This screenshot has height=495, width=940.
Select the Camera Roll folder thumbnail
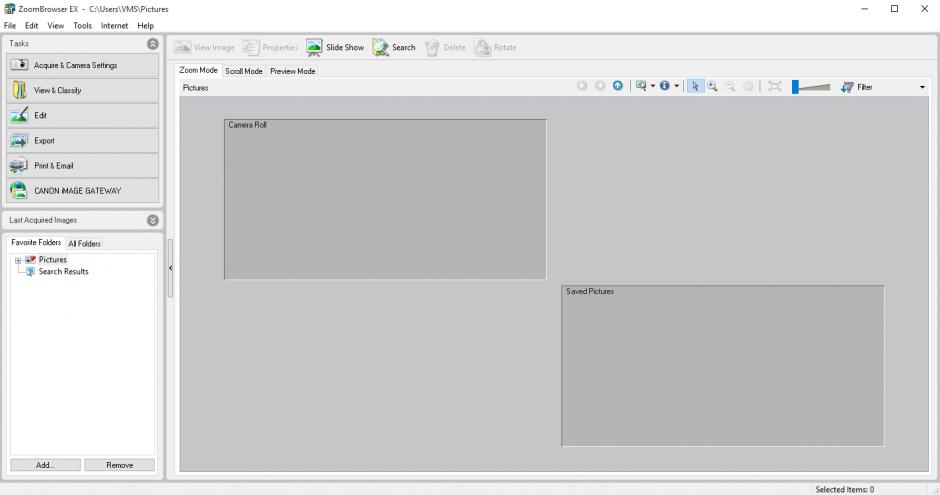pyautogui.click(x=385, y=200)
